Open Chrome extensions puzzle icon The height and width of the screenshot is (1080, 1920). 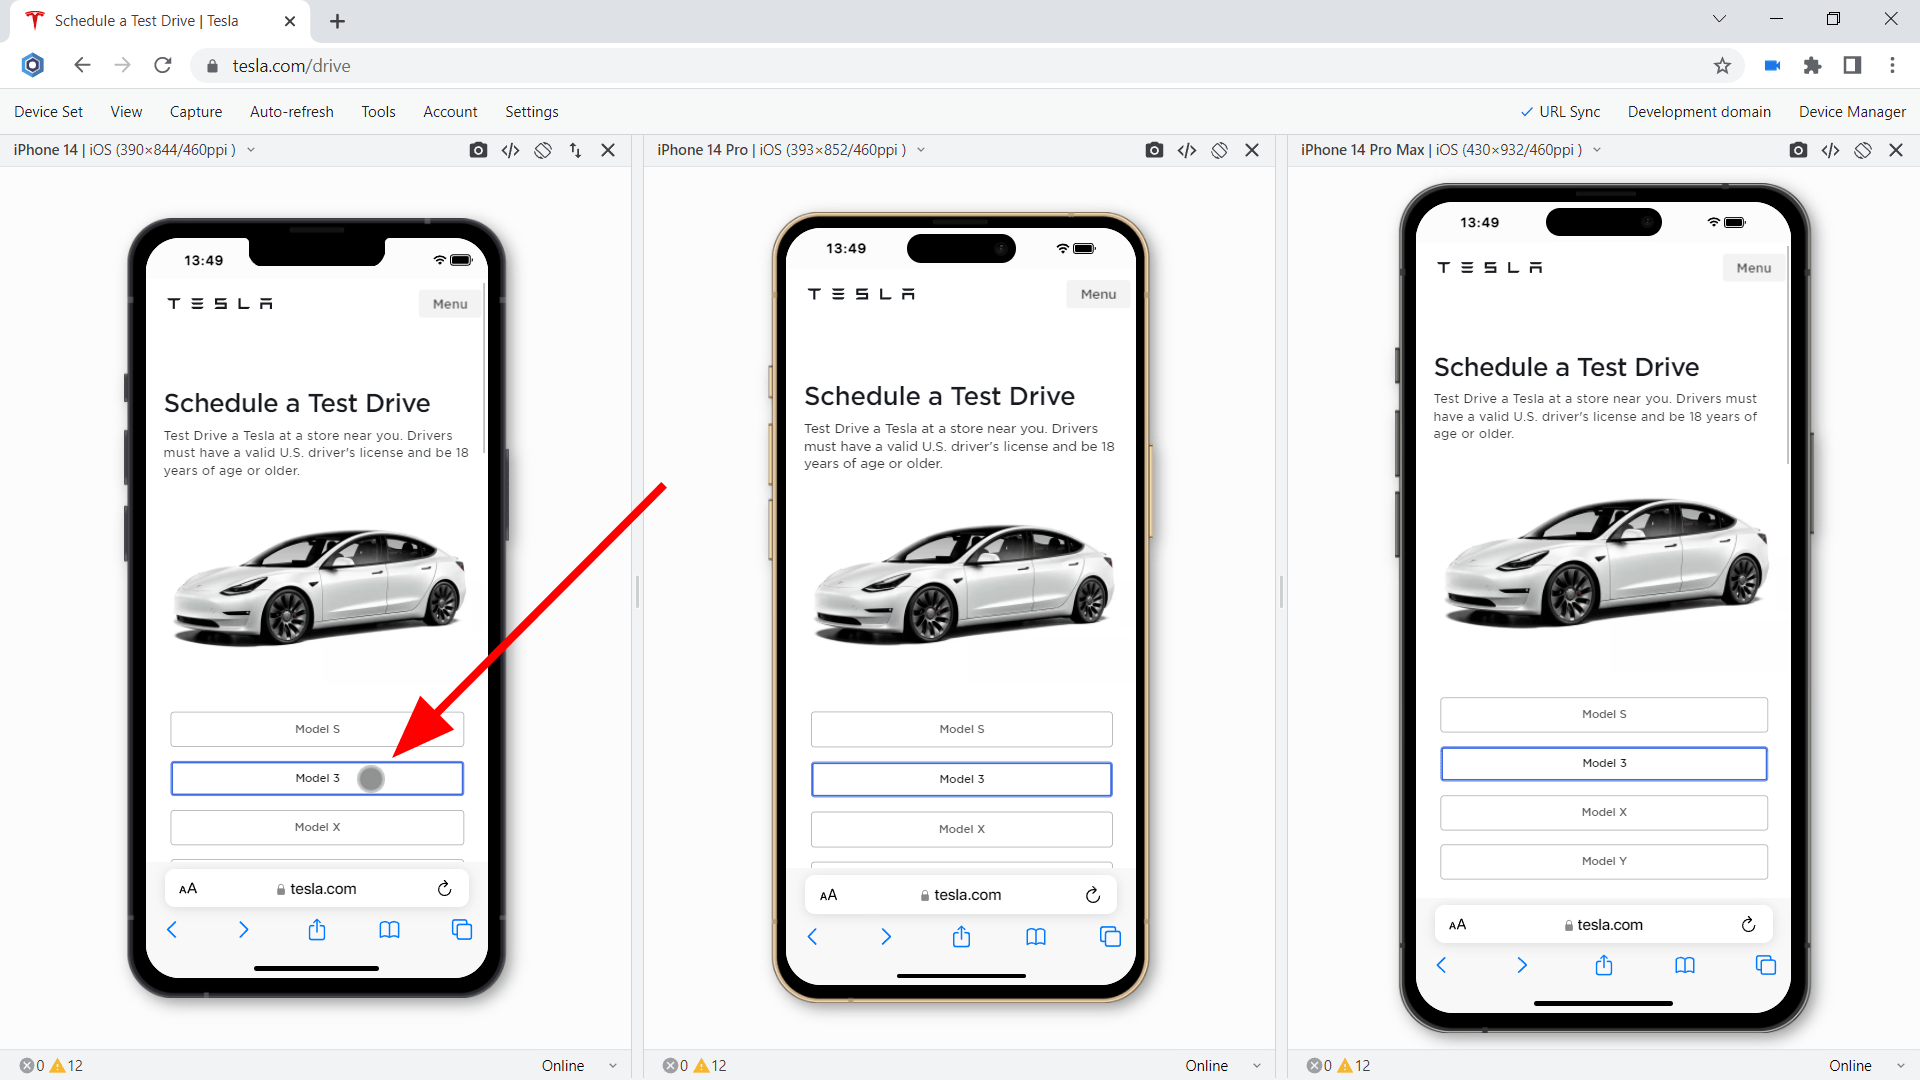point(1812,66)
